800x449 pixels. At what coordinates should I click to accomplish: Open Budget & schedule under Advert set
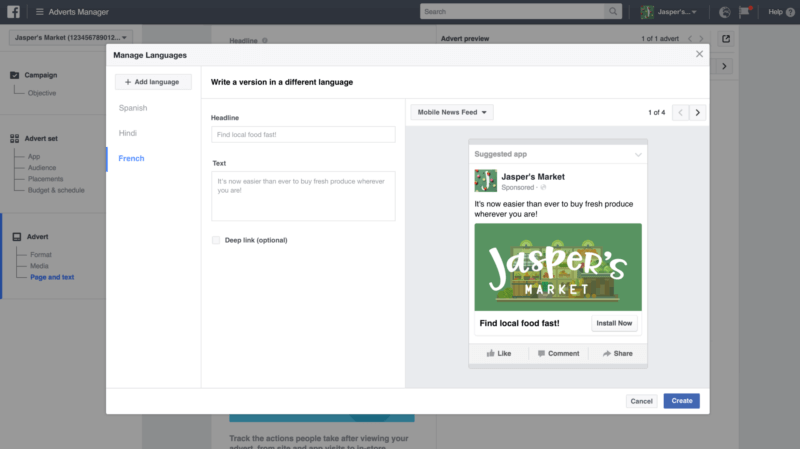56,190
